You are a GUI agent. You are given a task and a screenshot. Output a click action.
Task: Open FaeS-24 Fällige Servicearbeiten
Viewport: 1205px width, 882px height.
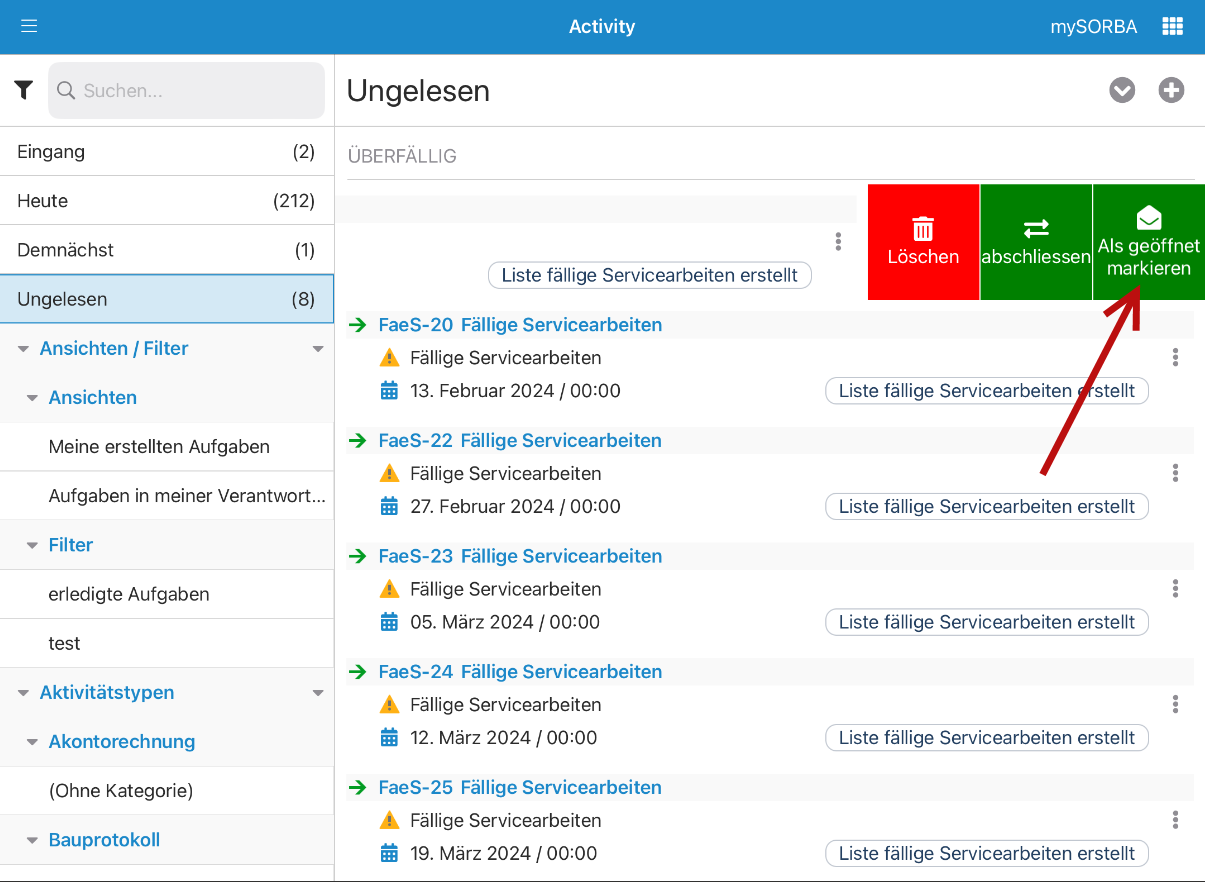coord(520,672)
